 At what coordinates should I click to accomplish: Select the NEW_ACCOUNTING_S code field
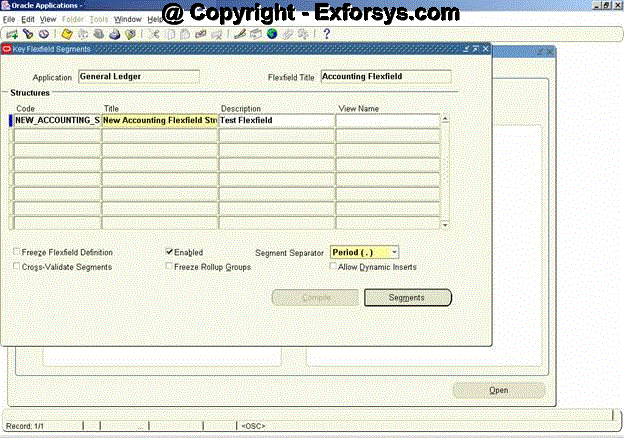57,120
